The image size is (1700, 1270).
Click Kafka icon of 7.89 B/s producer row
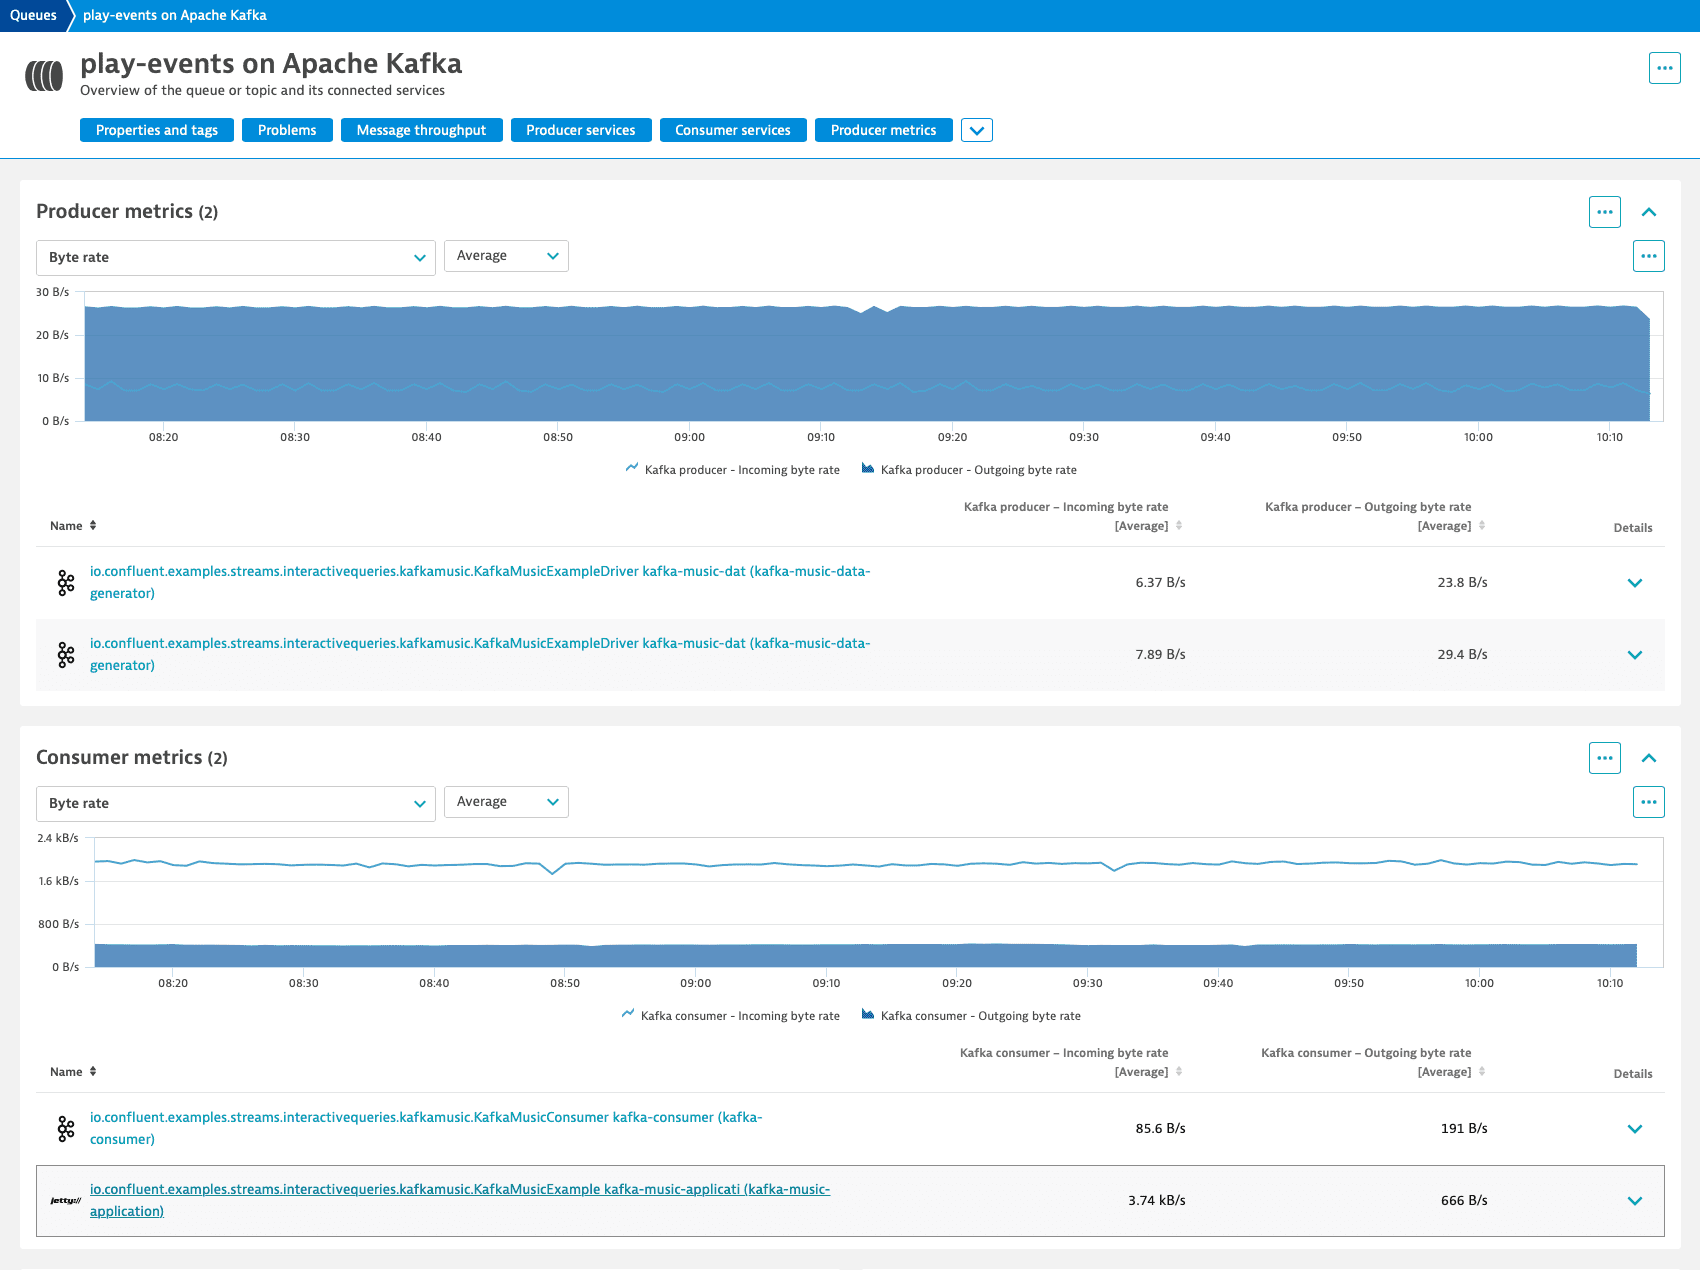click(x=66, y=655)
